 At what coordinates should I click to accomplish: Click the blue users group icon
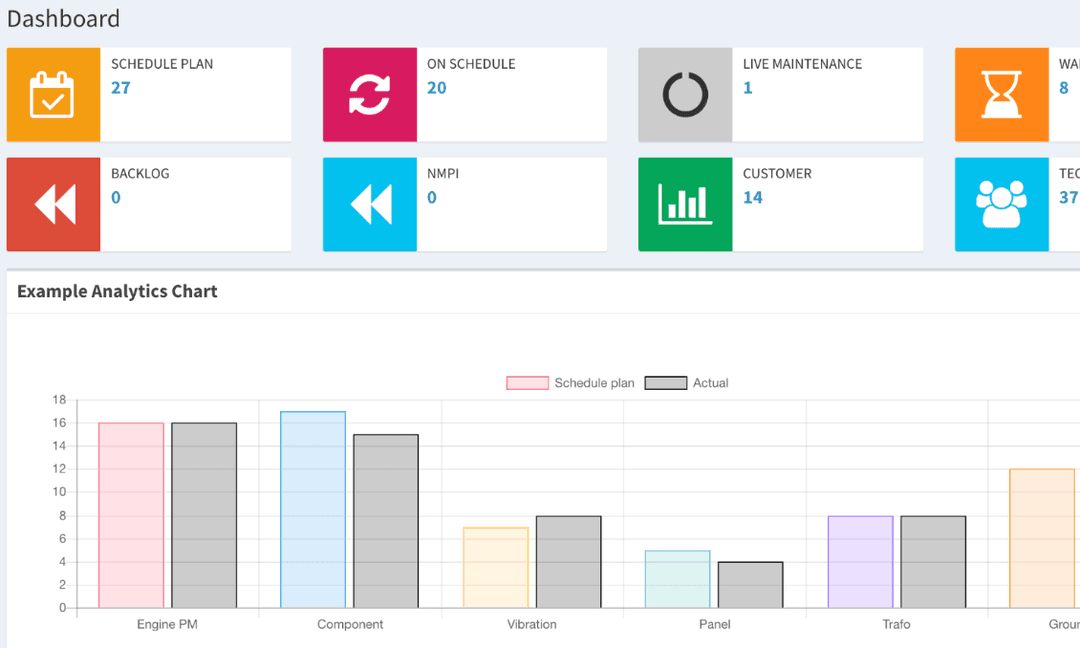1001,204
